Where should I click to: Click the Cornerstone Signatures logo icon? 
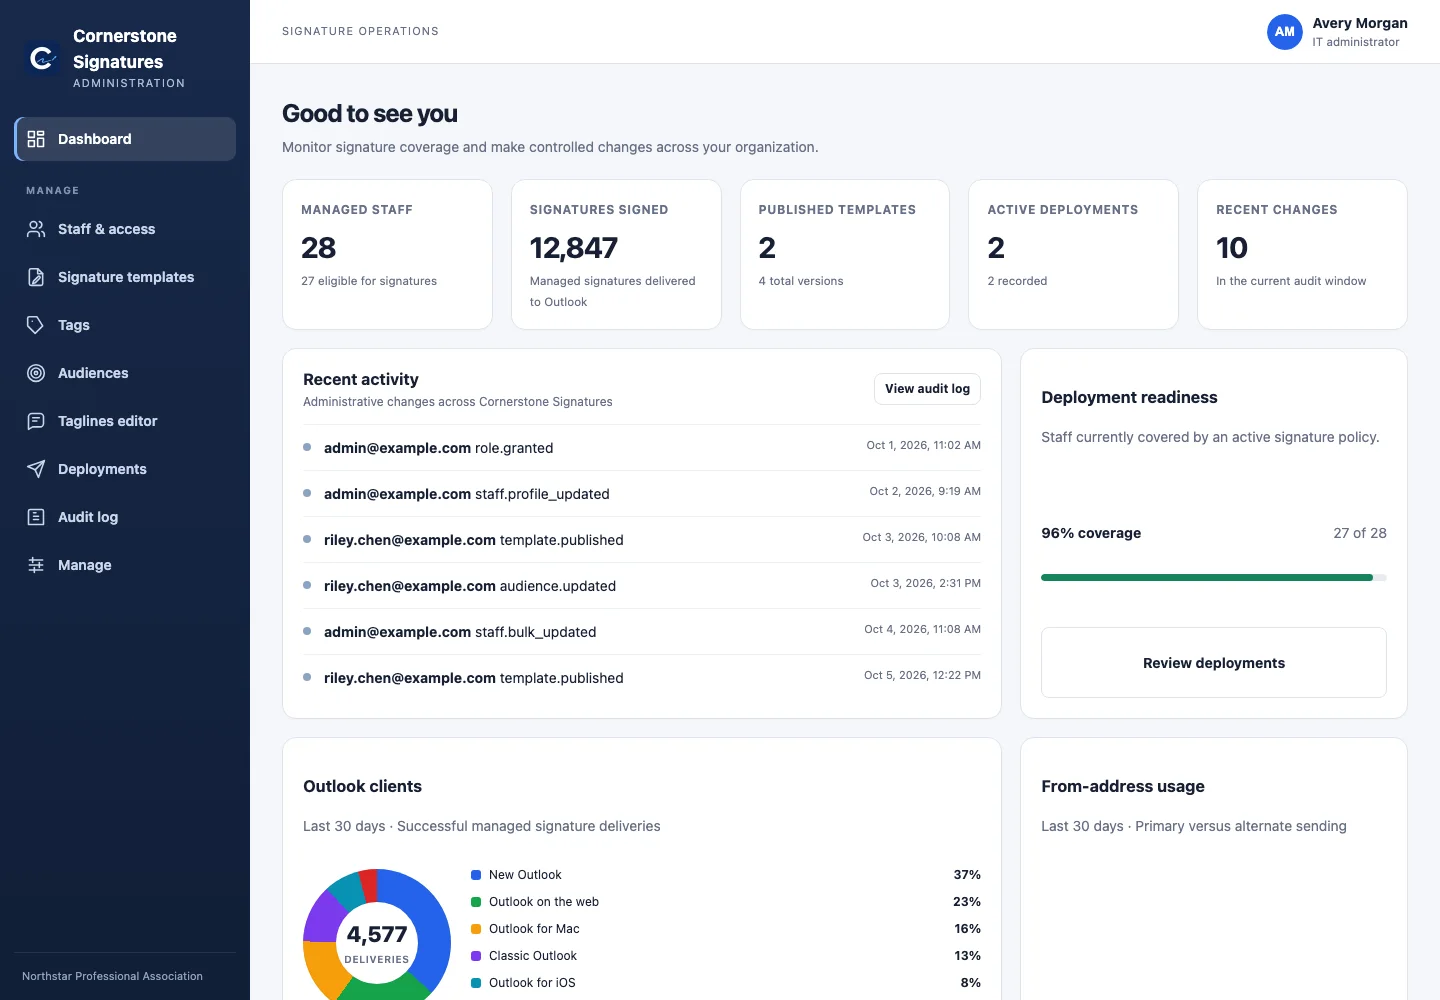point(42,58)
